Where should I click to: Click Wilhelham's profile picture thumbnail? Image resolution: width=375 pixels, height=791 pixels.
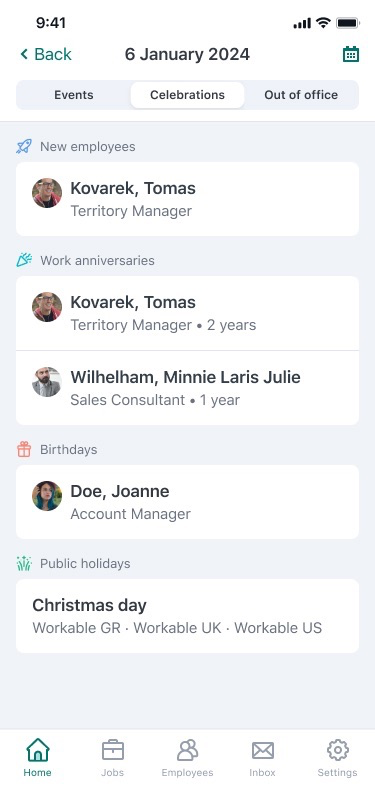click(47, 382)
